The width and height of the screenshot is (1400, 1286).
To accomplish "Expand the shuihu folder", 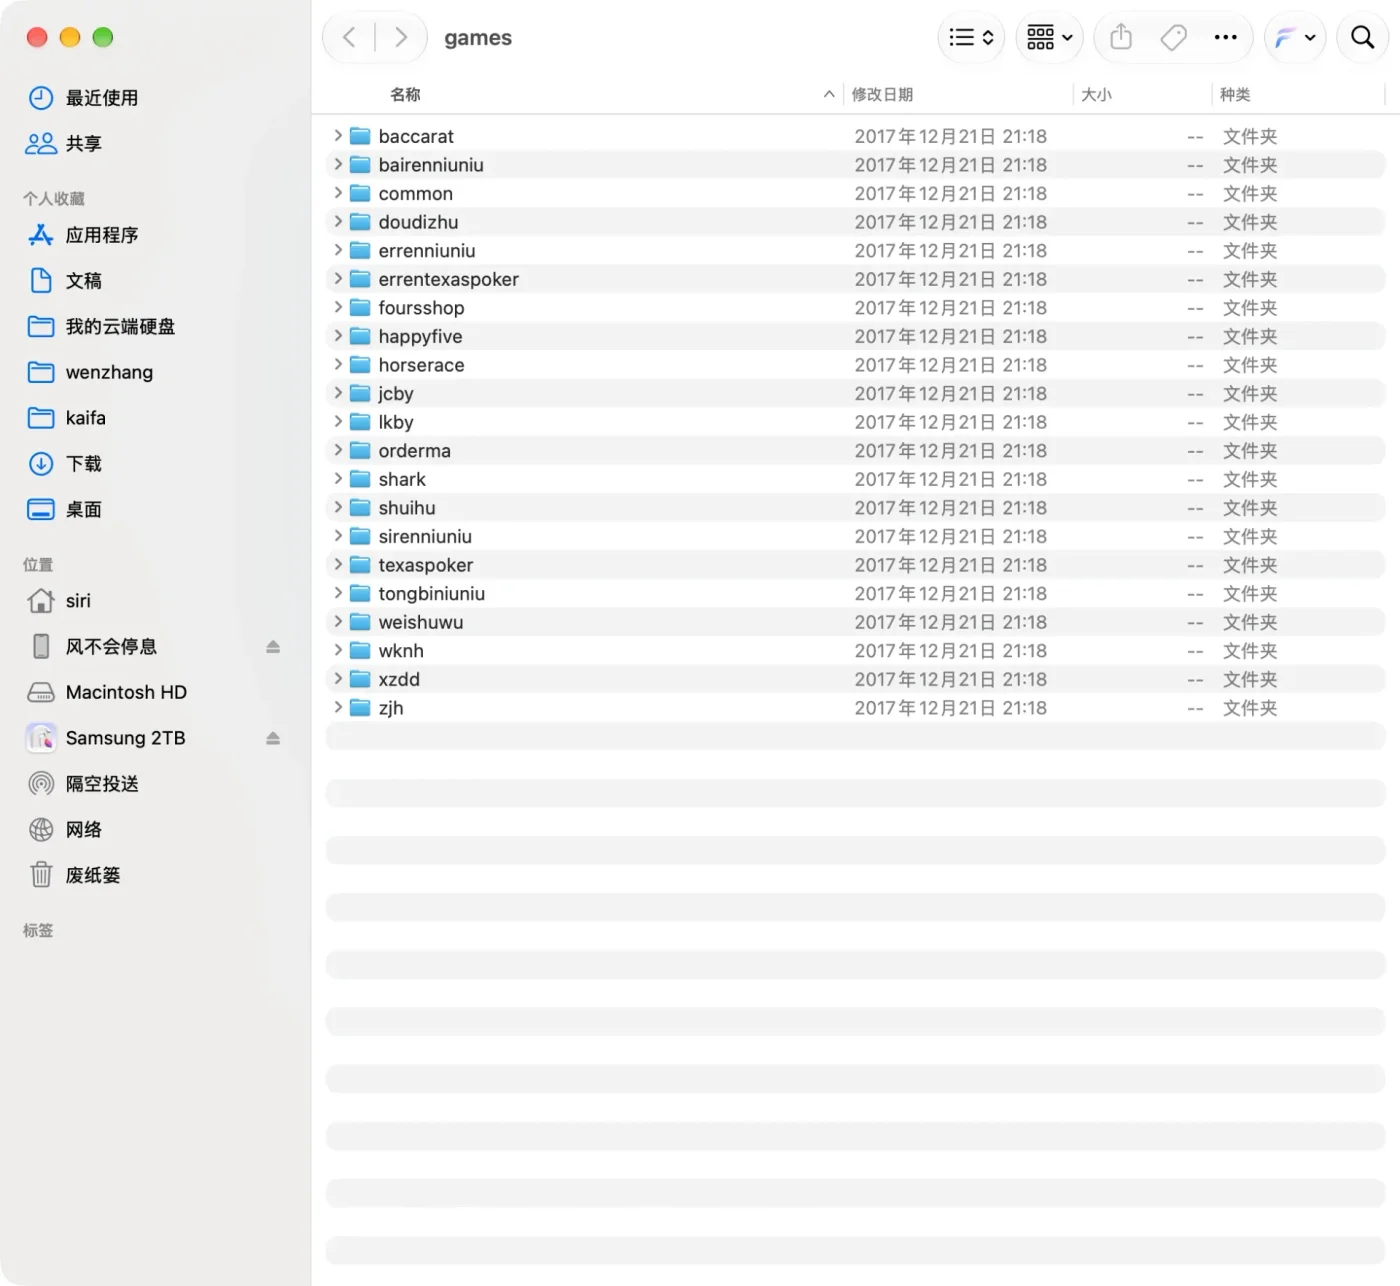I will (x=338, y=507).
